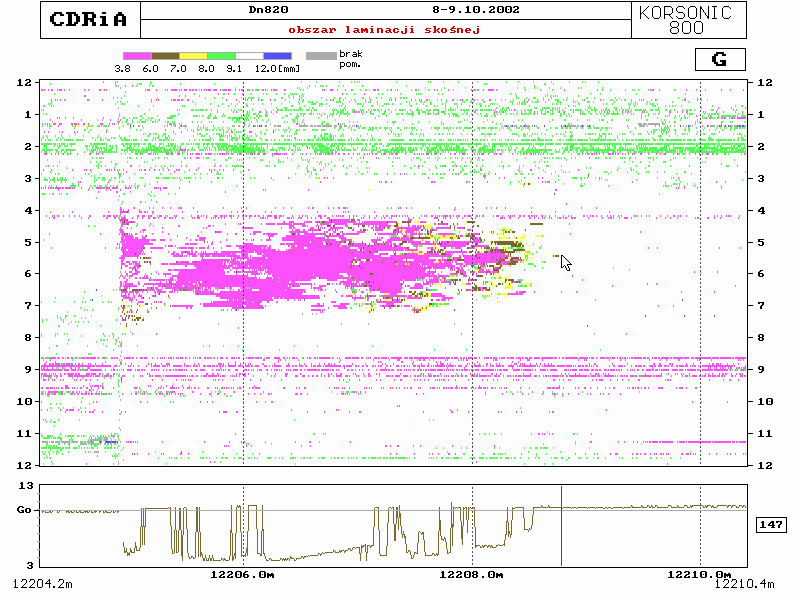Click the 12204.2m start distance label
800x600 pixels.
tap(42, 584)
